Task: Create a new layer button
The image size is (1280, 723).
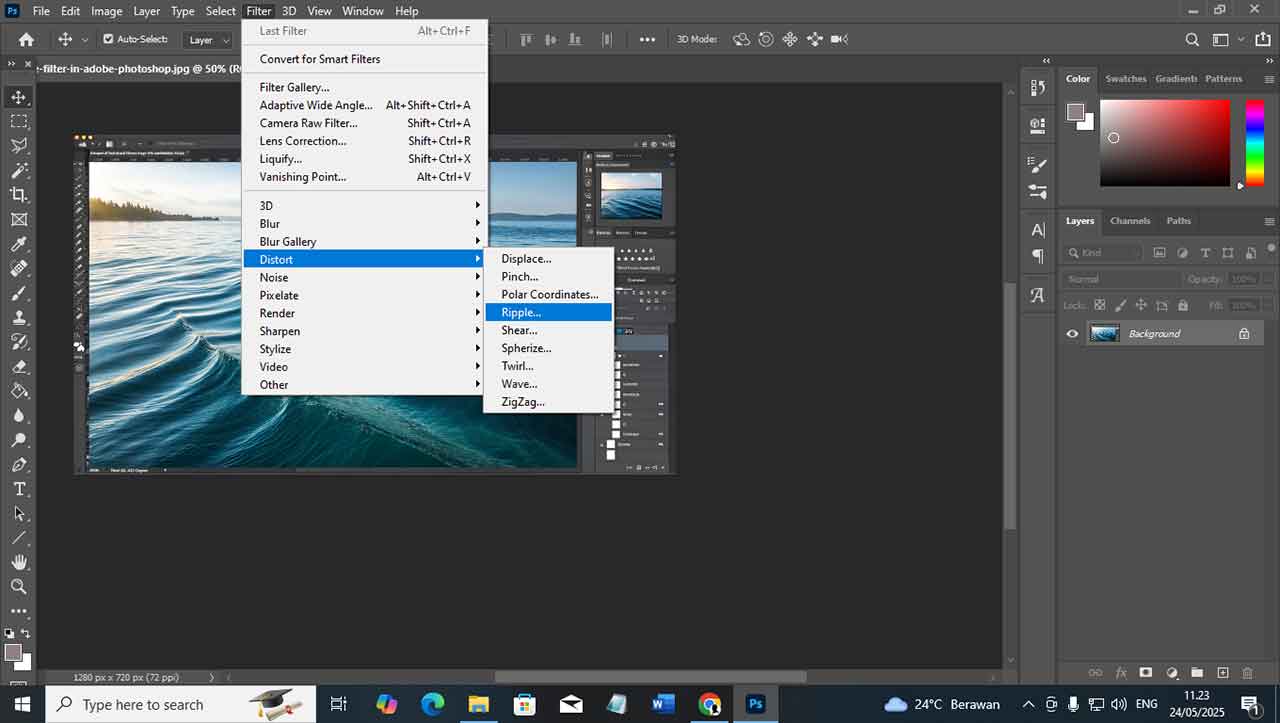Action: pyautogui.click(x=1222, y=673)
